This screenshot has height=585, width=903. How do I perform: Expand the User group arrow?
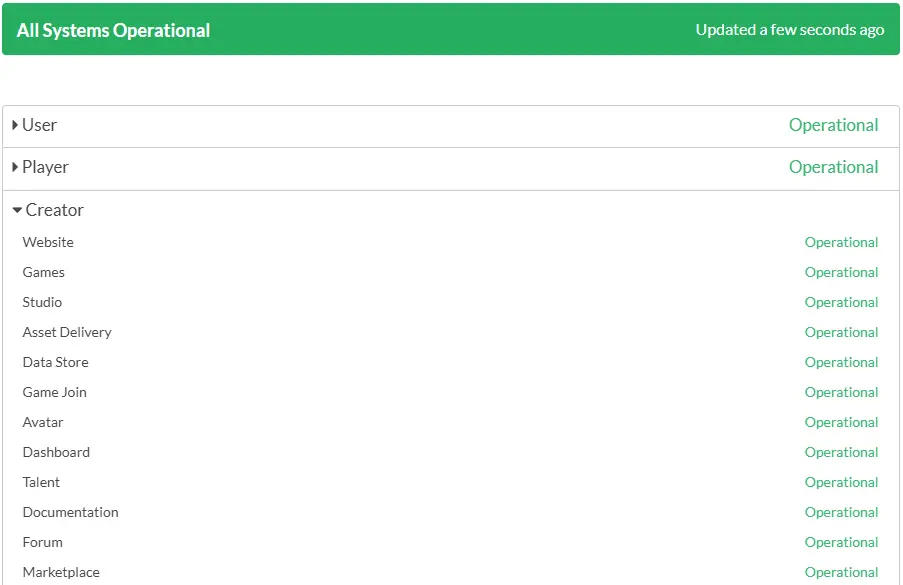[x=15, y=124]
